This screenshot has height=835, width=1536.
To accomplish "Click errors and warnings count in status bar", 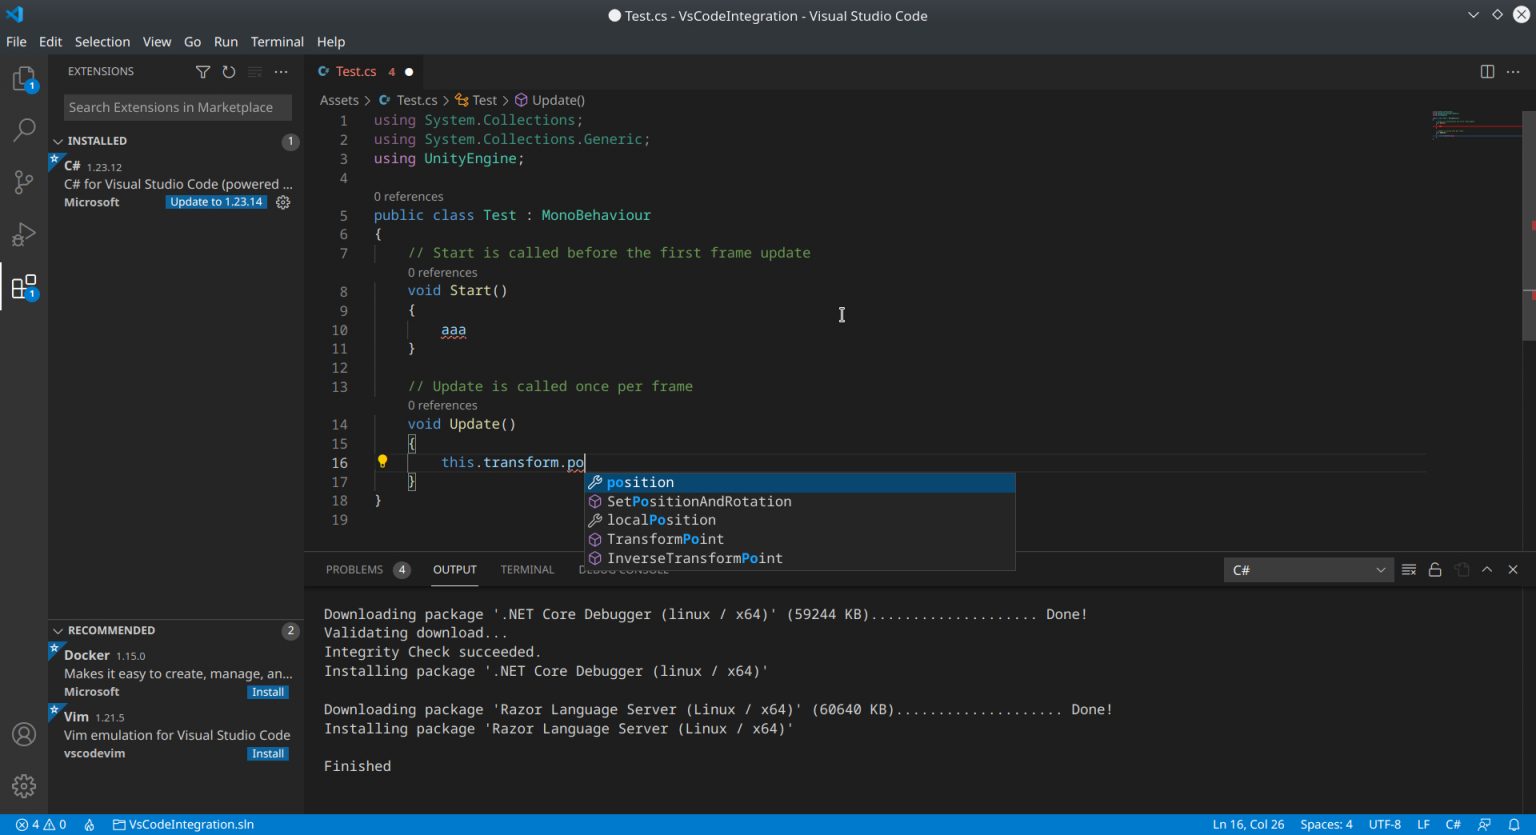I will 41,825.
